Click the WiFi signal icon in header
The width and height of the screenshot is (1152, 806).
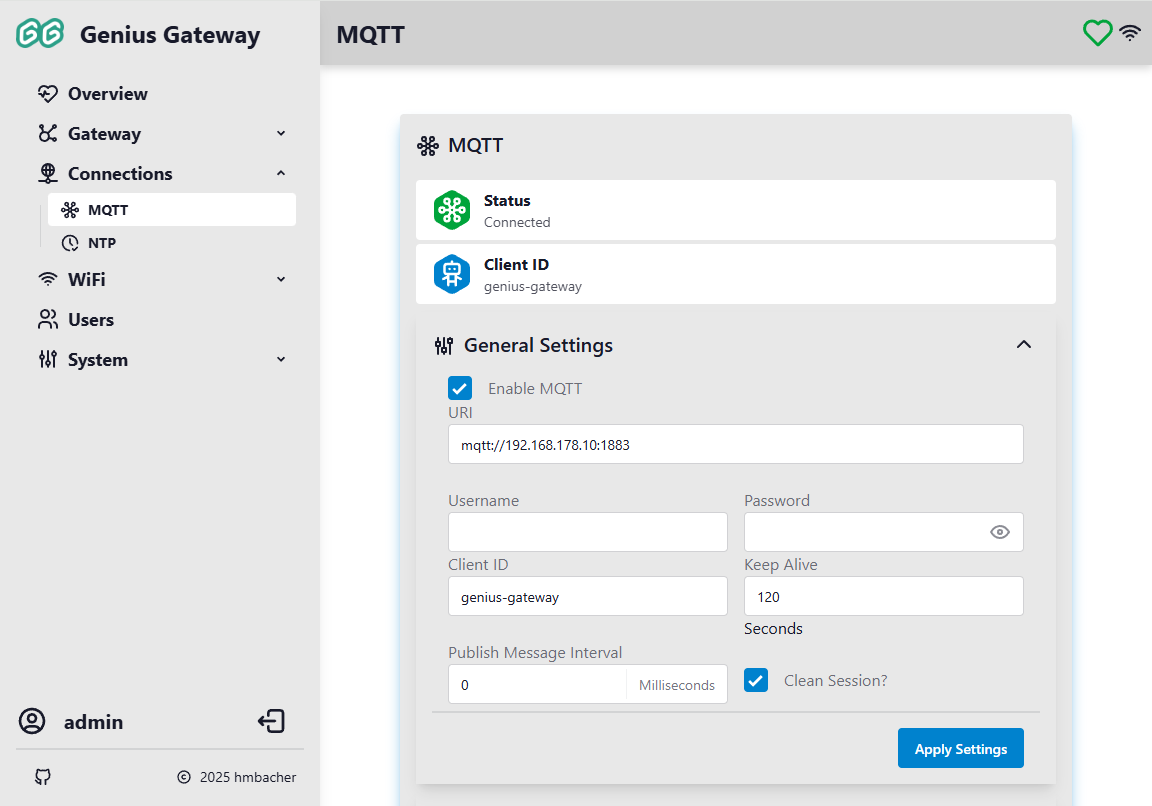coord(1130,33)
